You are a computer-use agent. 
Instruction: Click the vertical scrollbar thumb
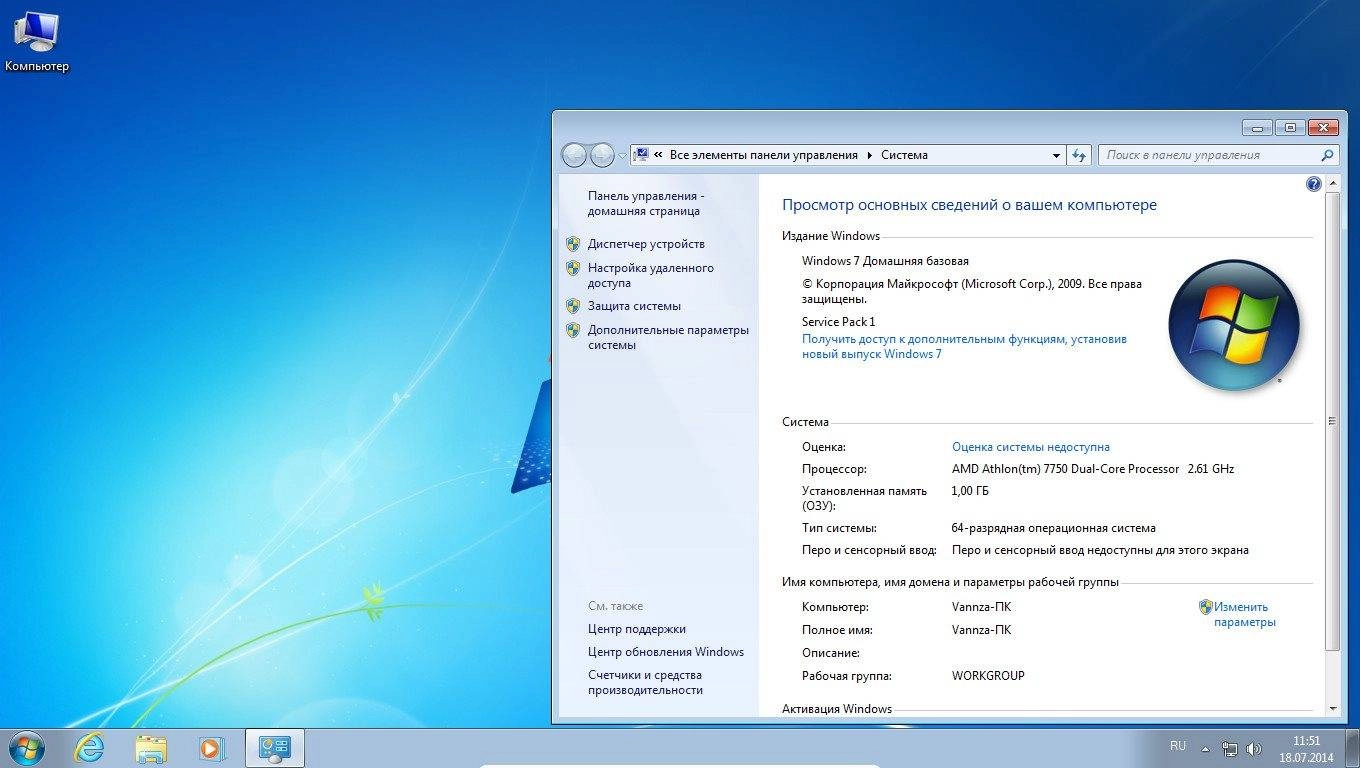1332,422
